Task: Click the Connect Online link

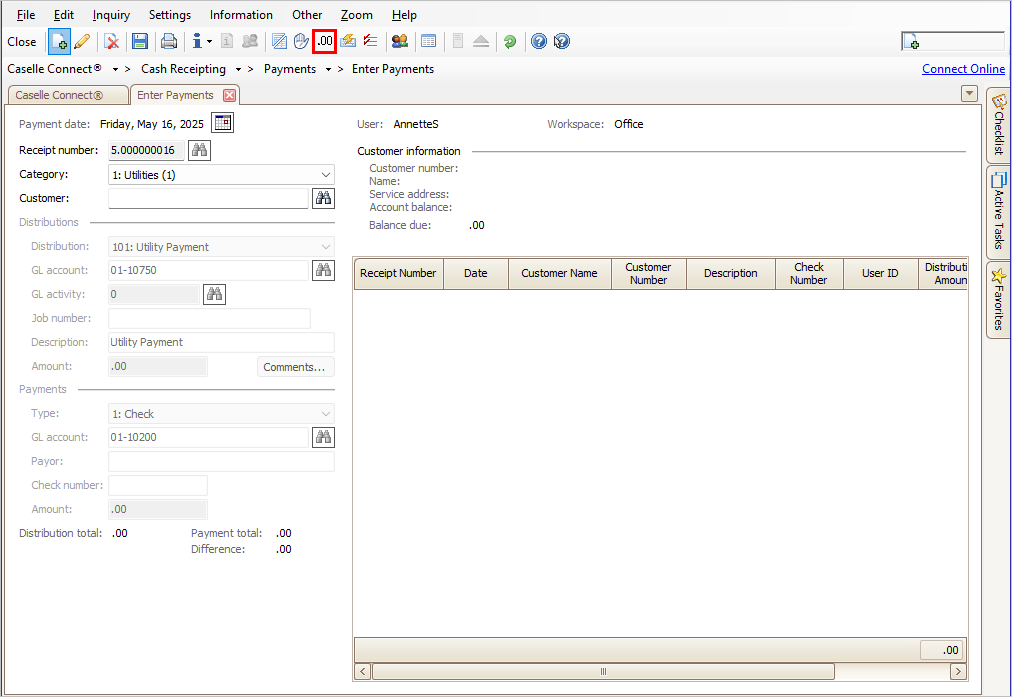Action: 963,69
